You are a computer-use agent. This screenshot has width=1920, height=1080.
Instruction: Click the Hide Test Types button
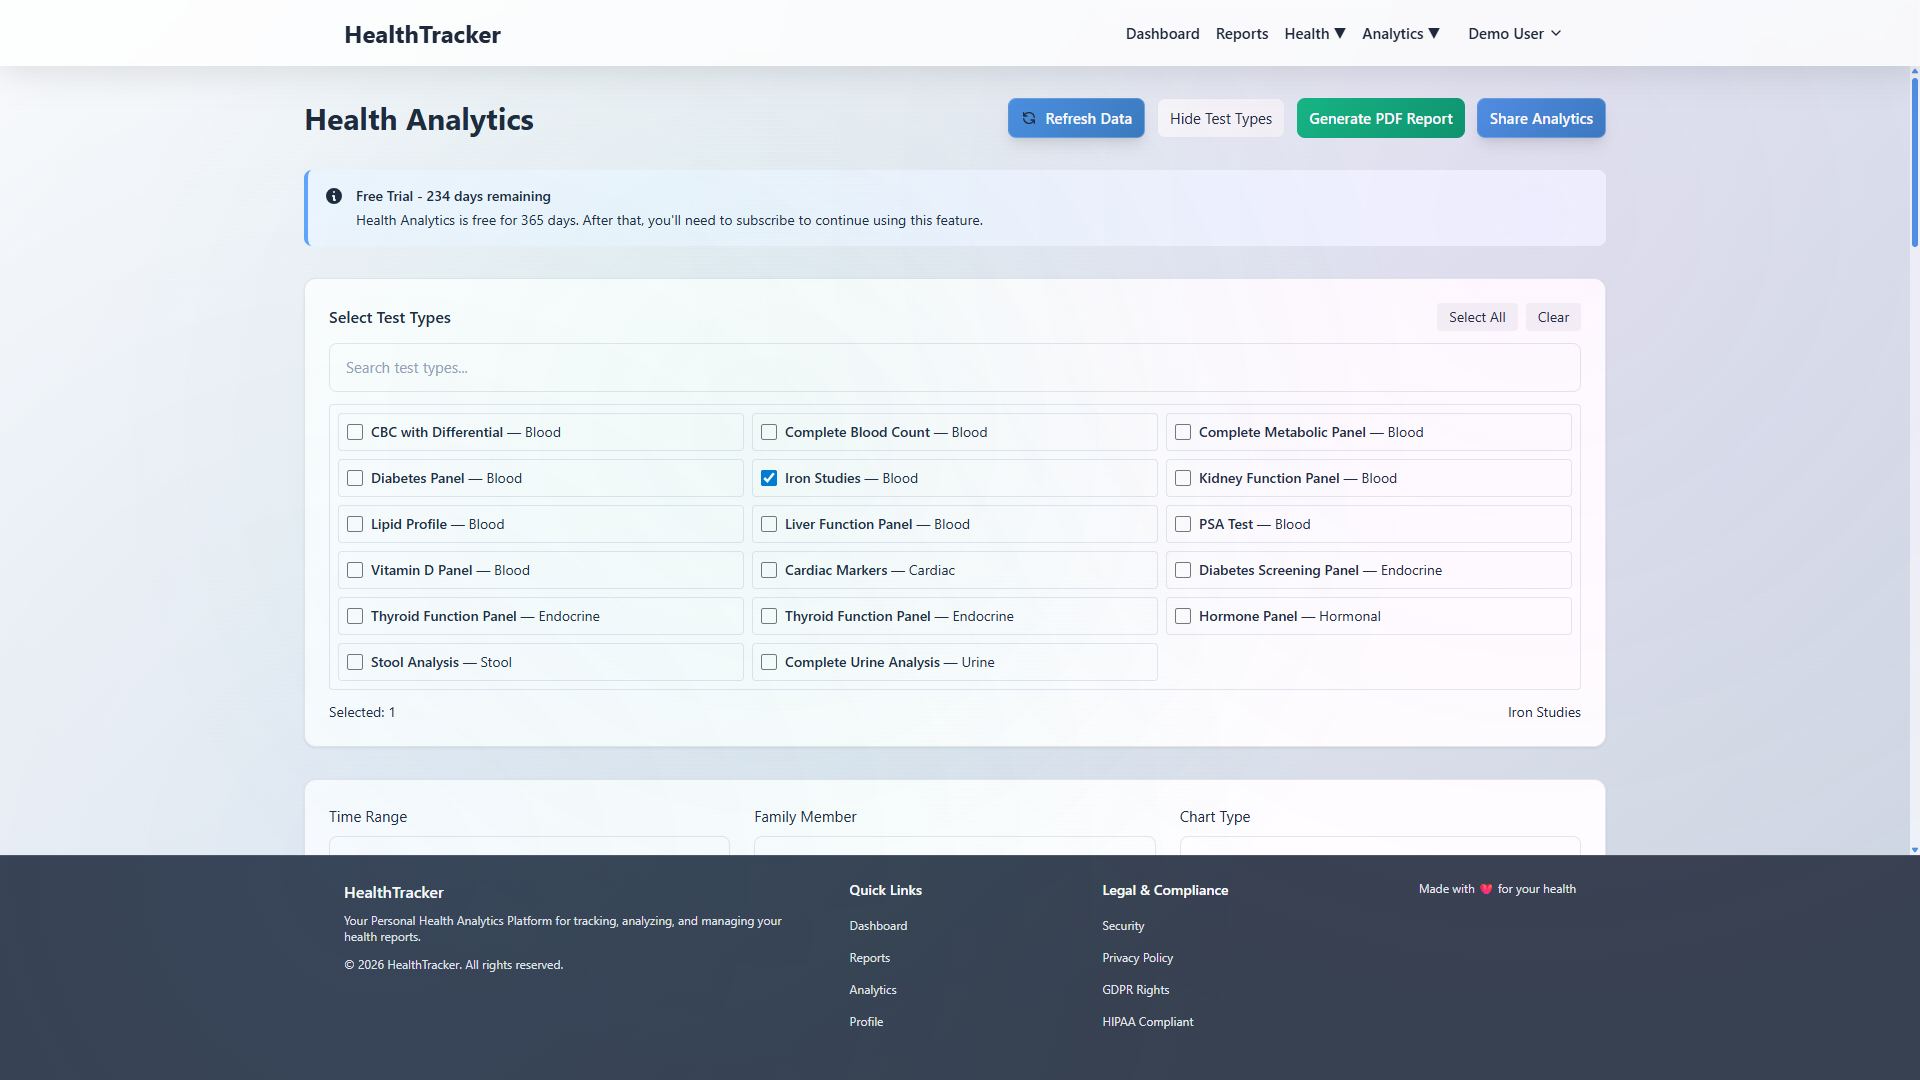(1220, 118)
